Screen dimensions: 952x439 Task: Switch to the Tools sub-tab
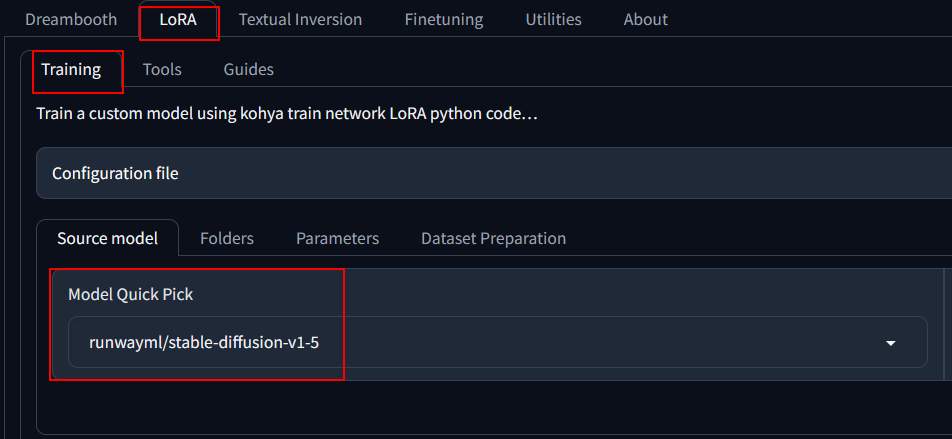[162, 69]
